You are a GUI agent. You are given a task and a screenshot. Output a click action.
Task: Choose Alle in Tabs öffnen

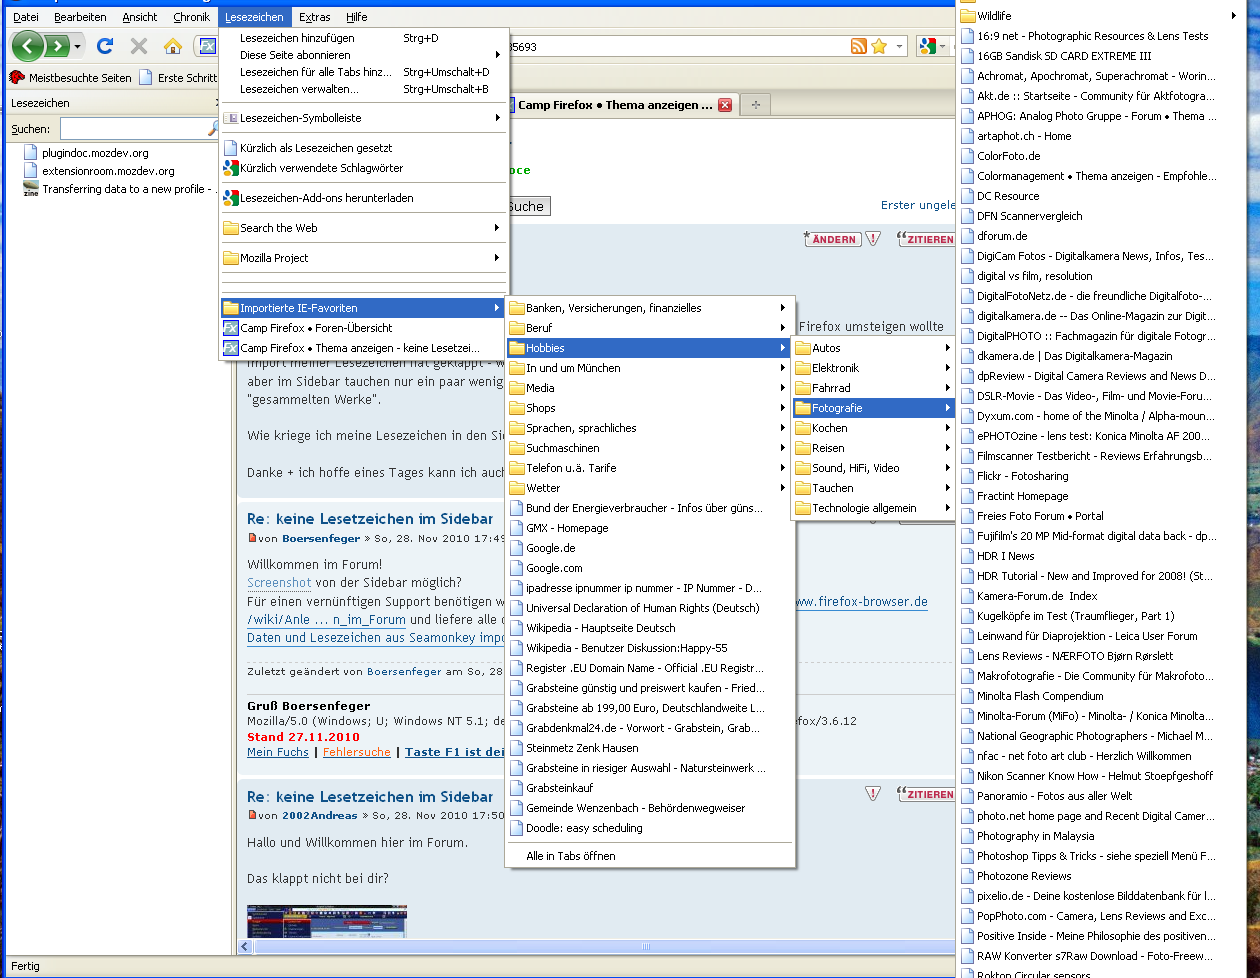[570, 856]
